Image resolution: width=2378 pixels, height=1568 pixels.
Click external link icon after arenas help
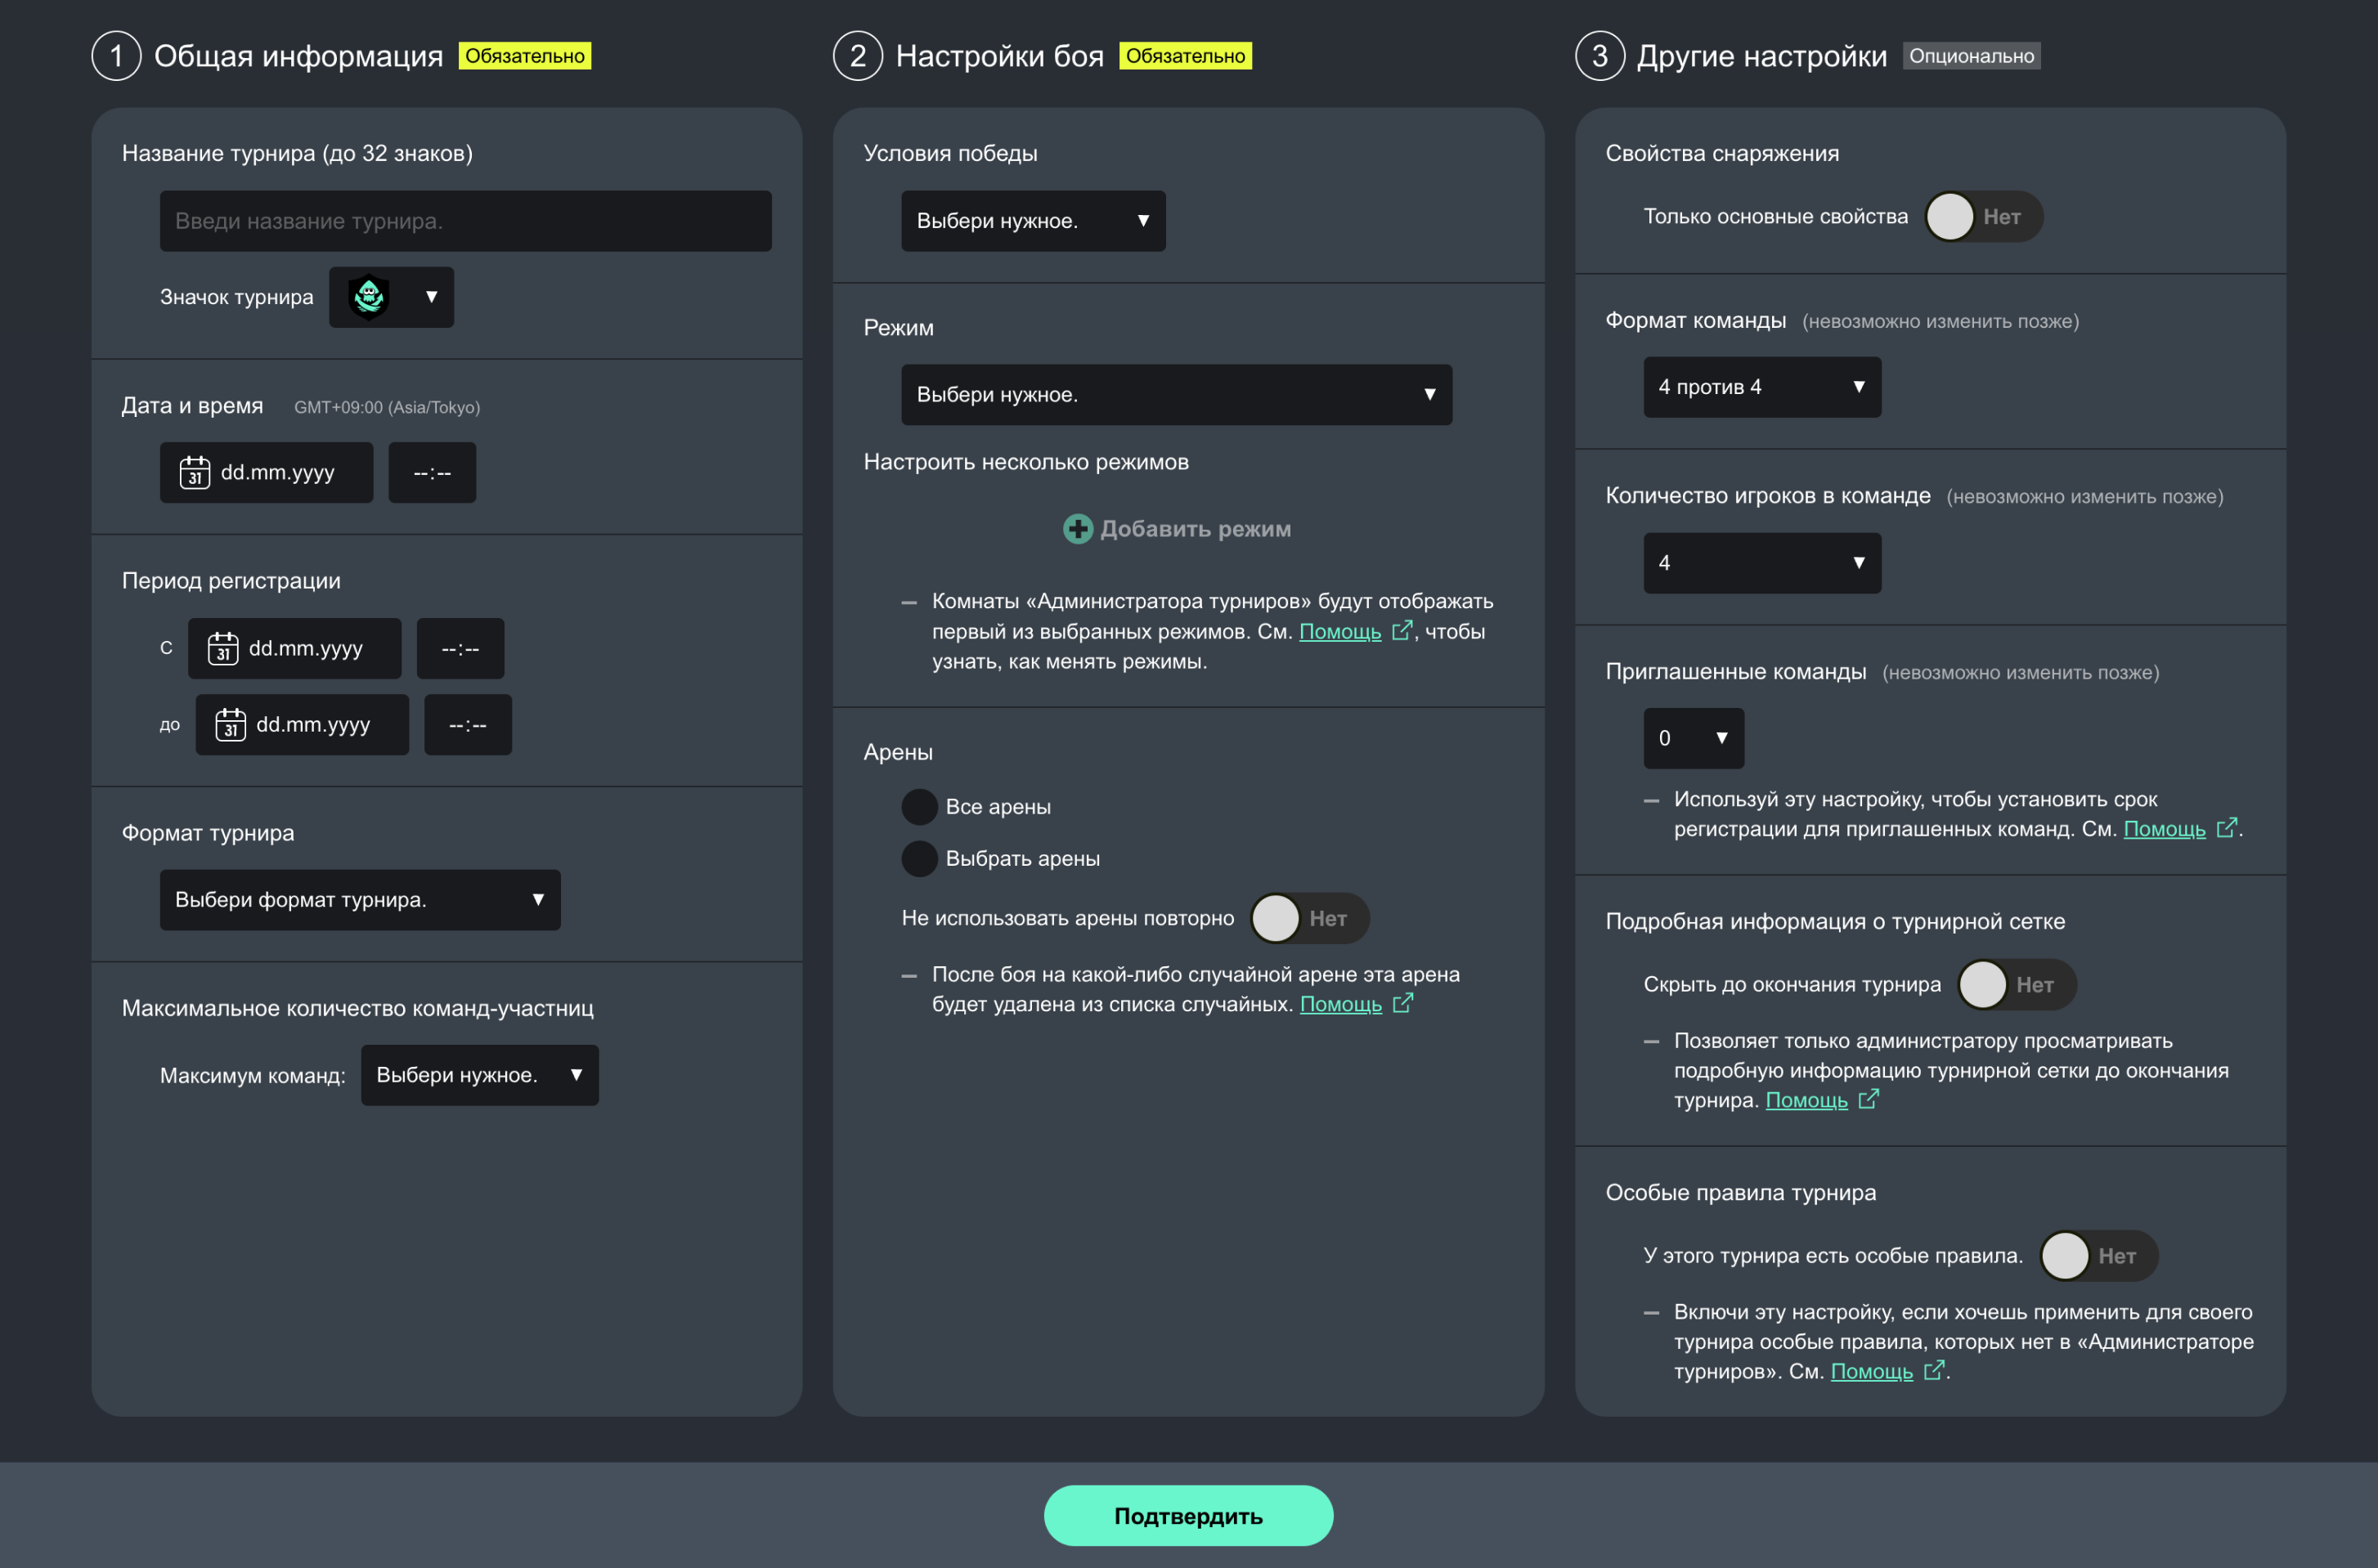(1403, 1002)
